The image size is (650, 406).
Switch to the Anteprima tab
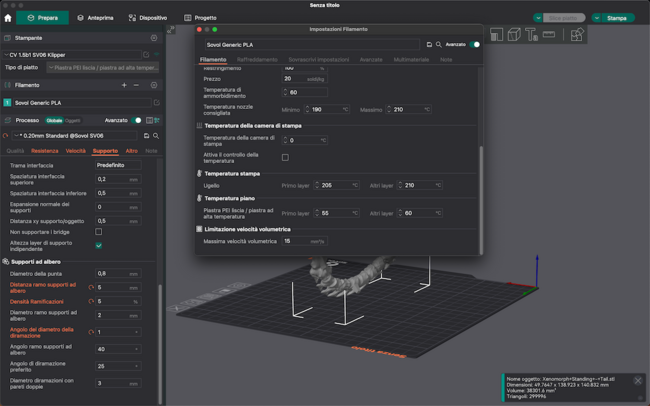(x=95, y=18)
